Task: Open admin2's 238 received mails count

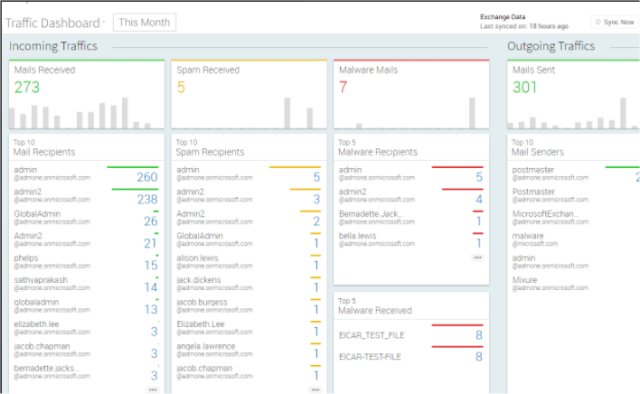Action: [147, 199]
